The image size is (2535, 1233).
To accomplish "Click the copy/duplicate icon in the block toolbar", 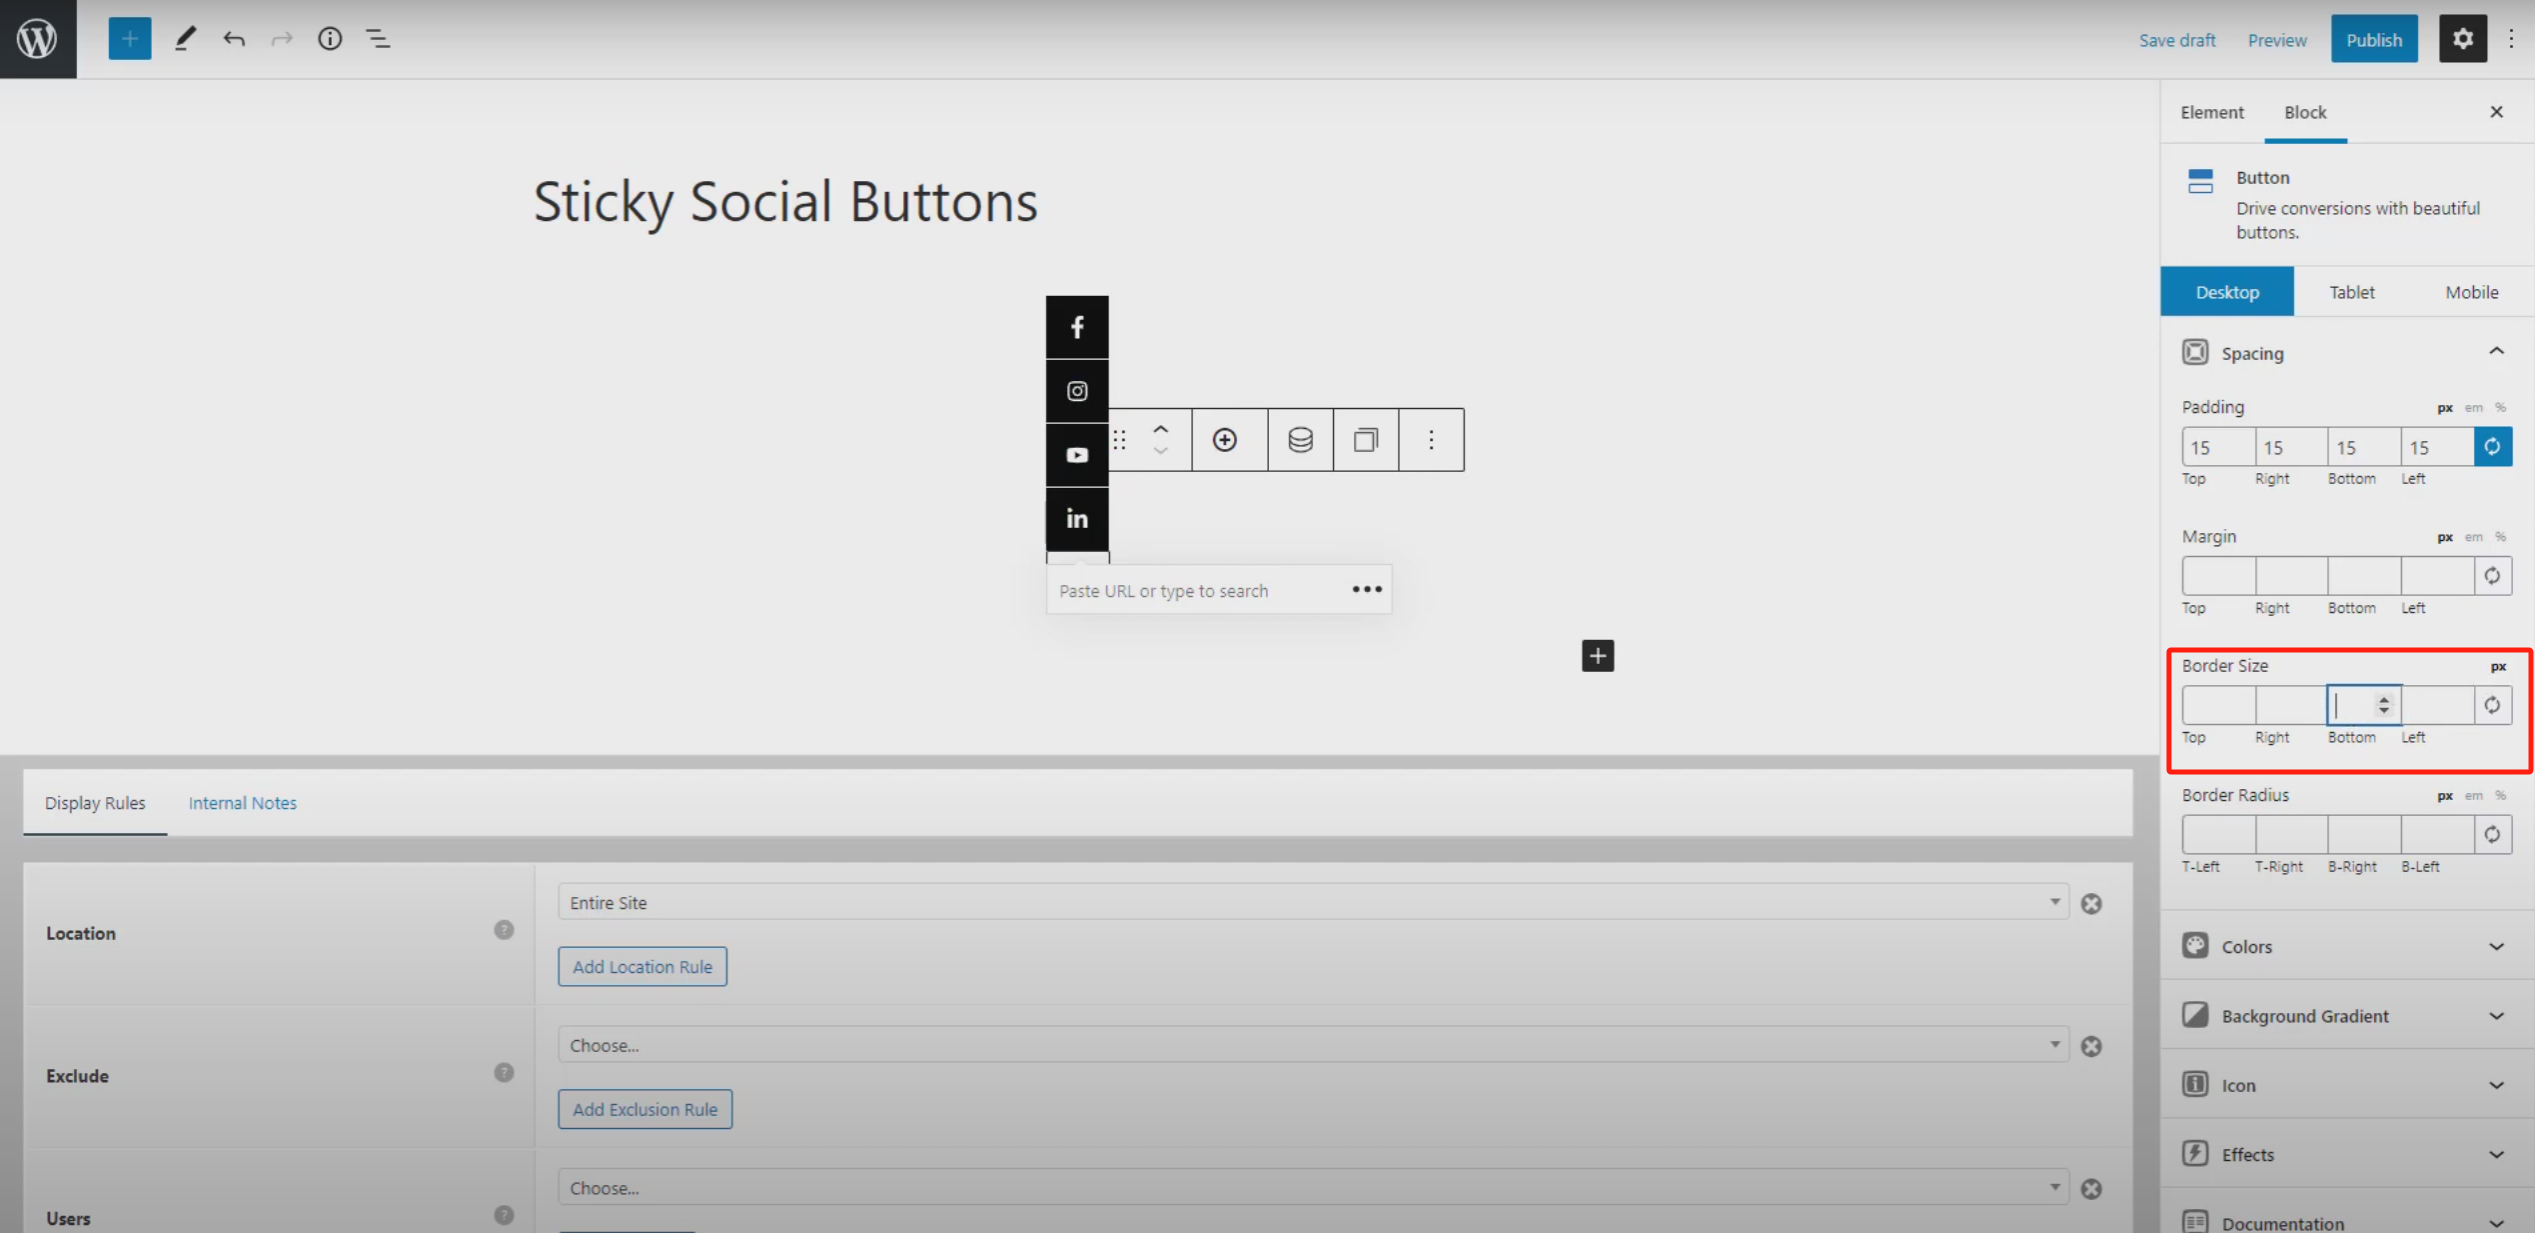I will coord(1365,439).
